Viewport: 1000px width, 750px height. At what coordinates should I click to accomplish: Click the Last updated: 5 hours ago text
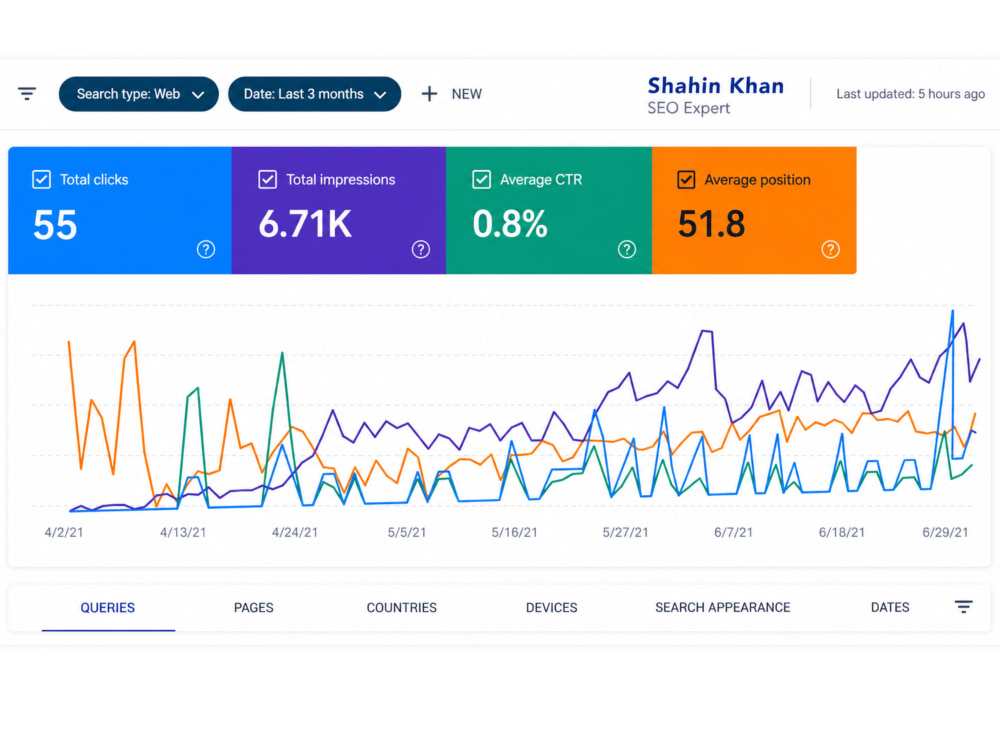pos(911,94)
